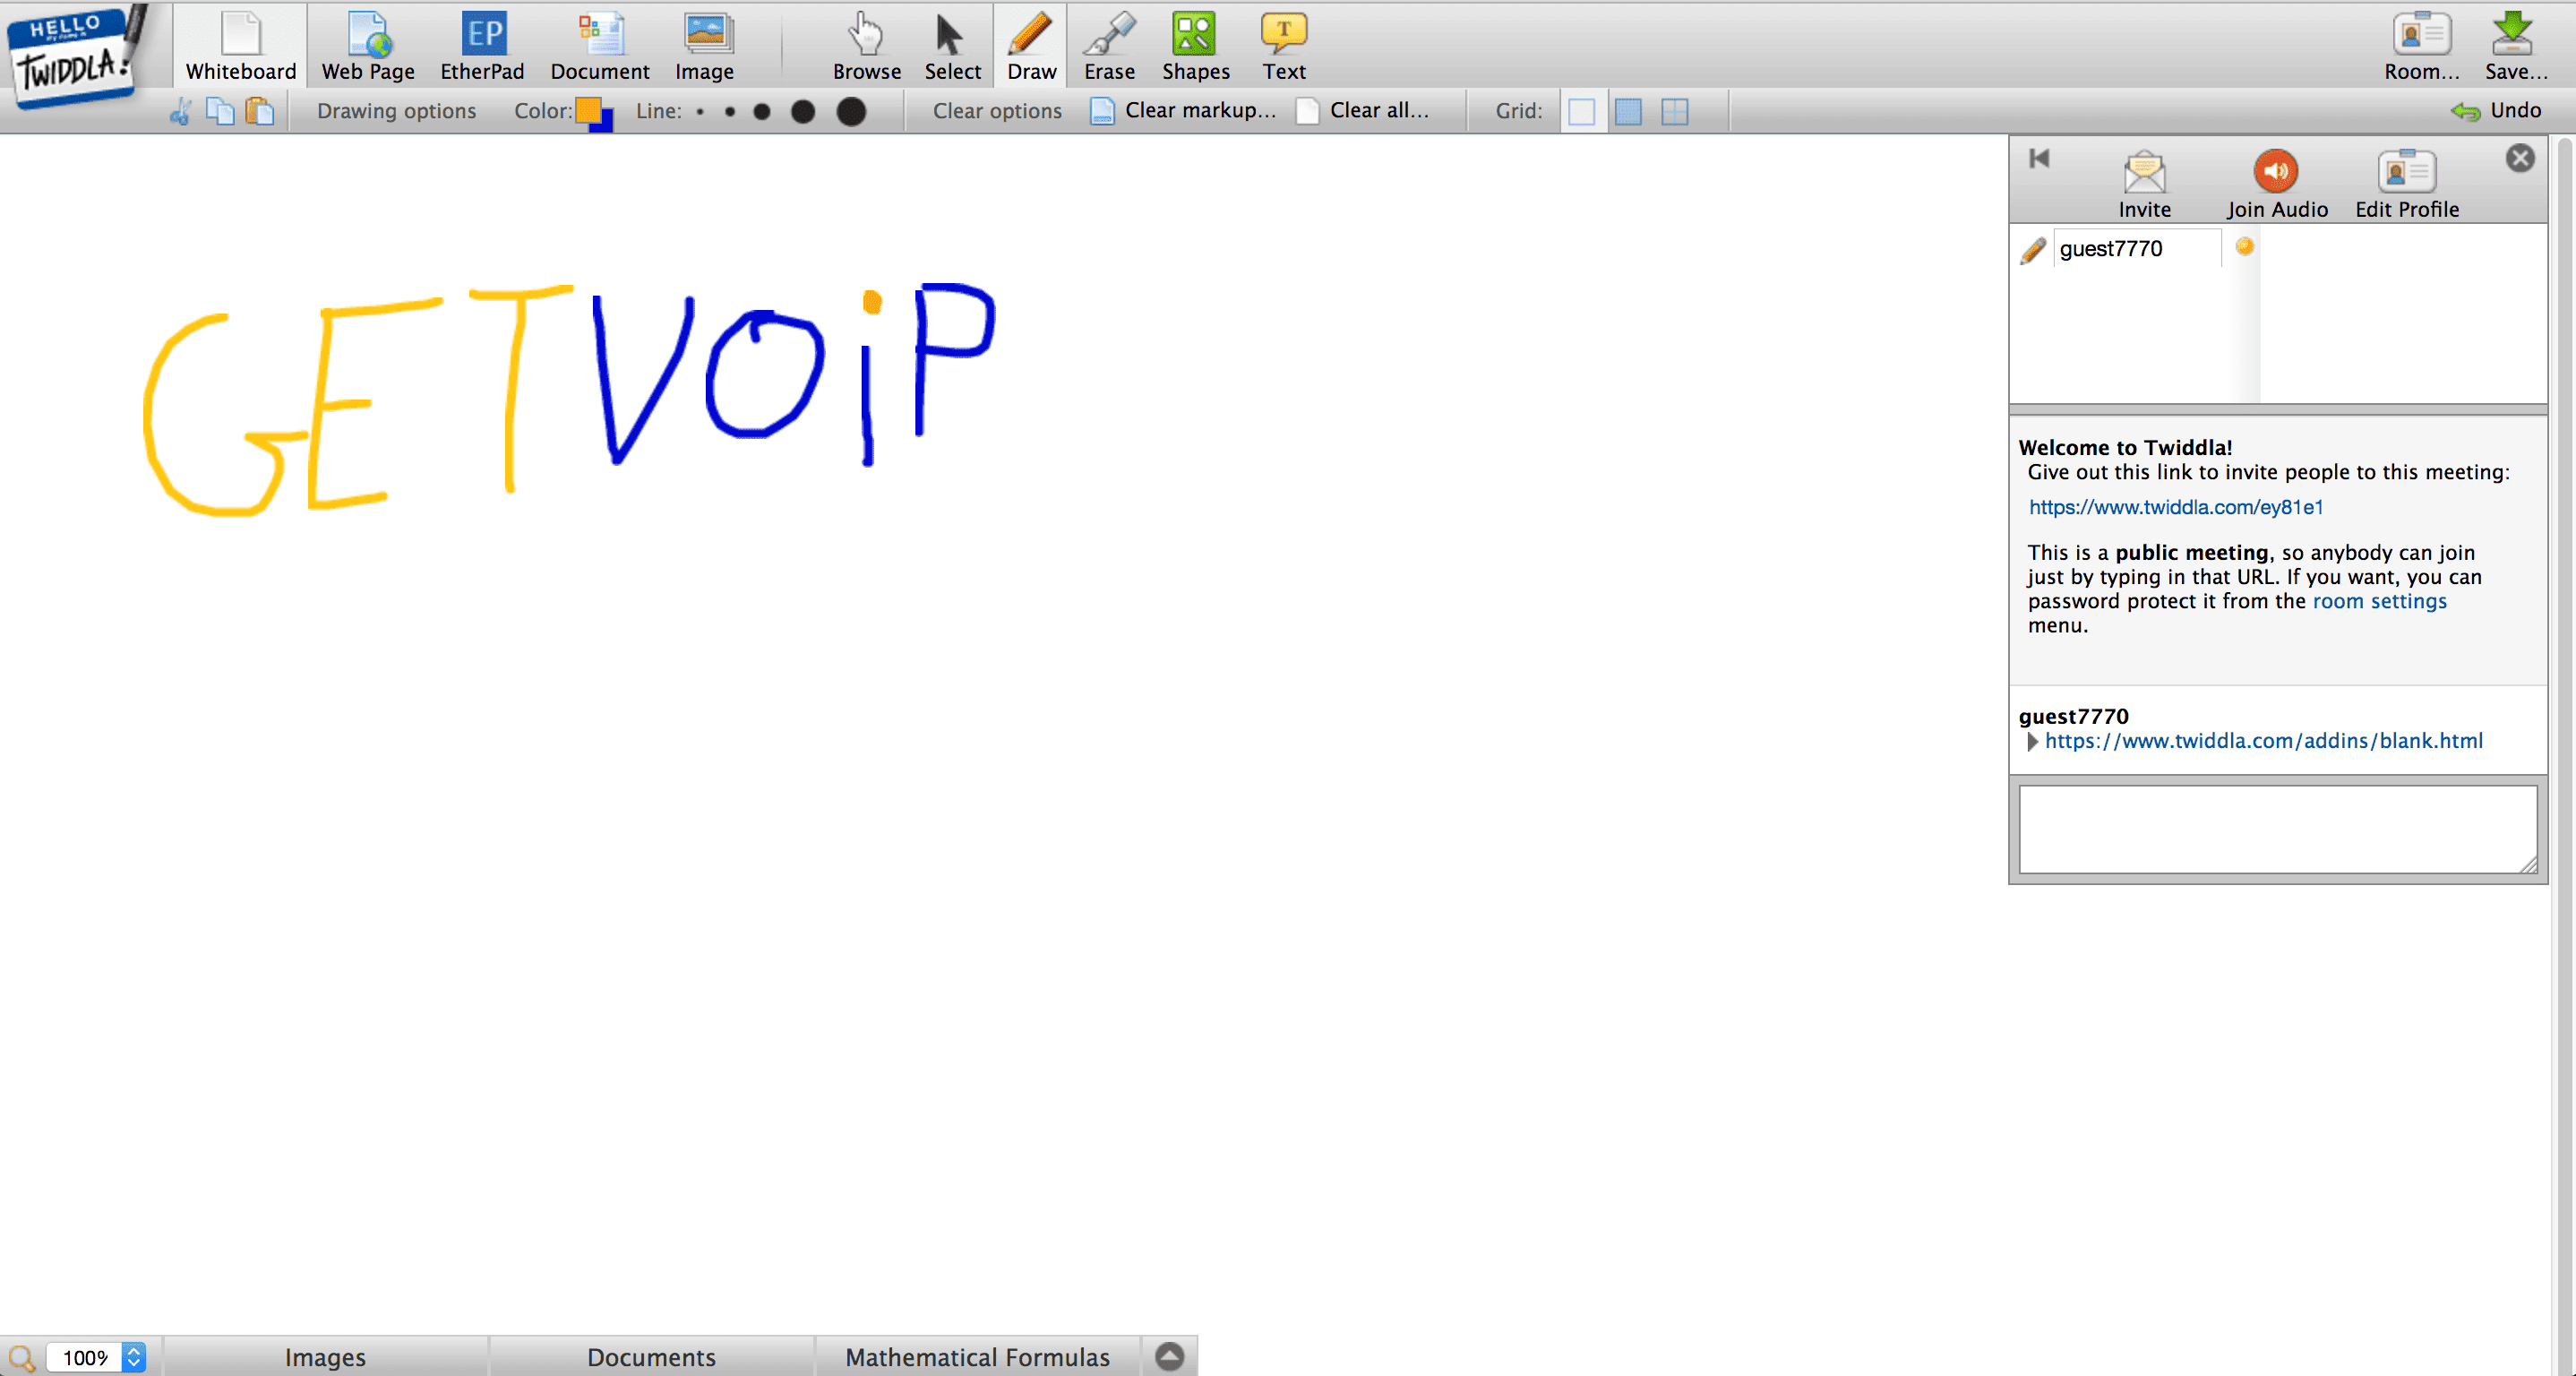Toggle the third grid square checkbox
The height and width of the screenshot is (1376, 2576).
point(1675,111)
